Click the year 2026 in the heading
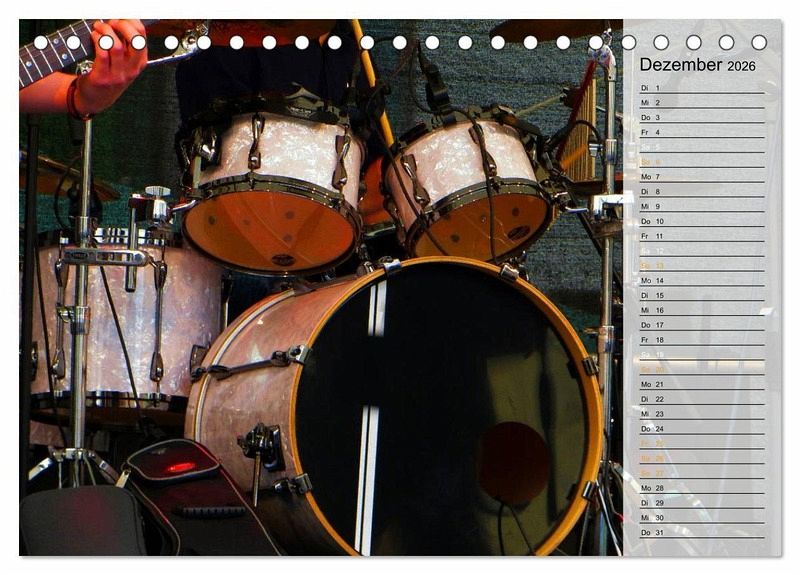800x575 pixels. (x=741, y=67)
